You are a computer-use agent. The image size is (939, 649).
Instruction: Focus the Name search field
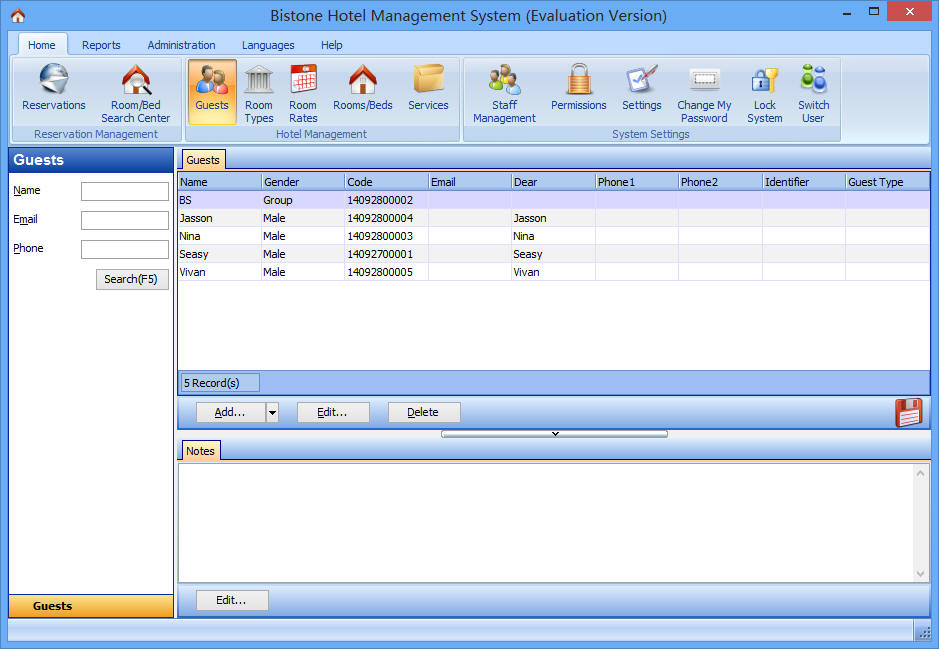125,191
